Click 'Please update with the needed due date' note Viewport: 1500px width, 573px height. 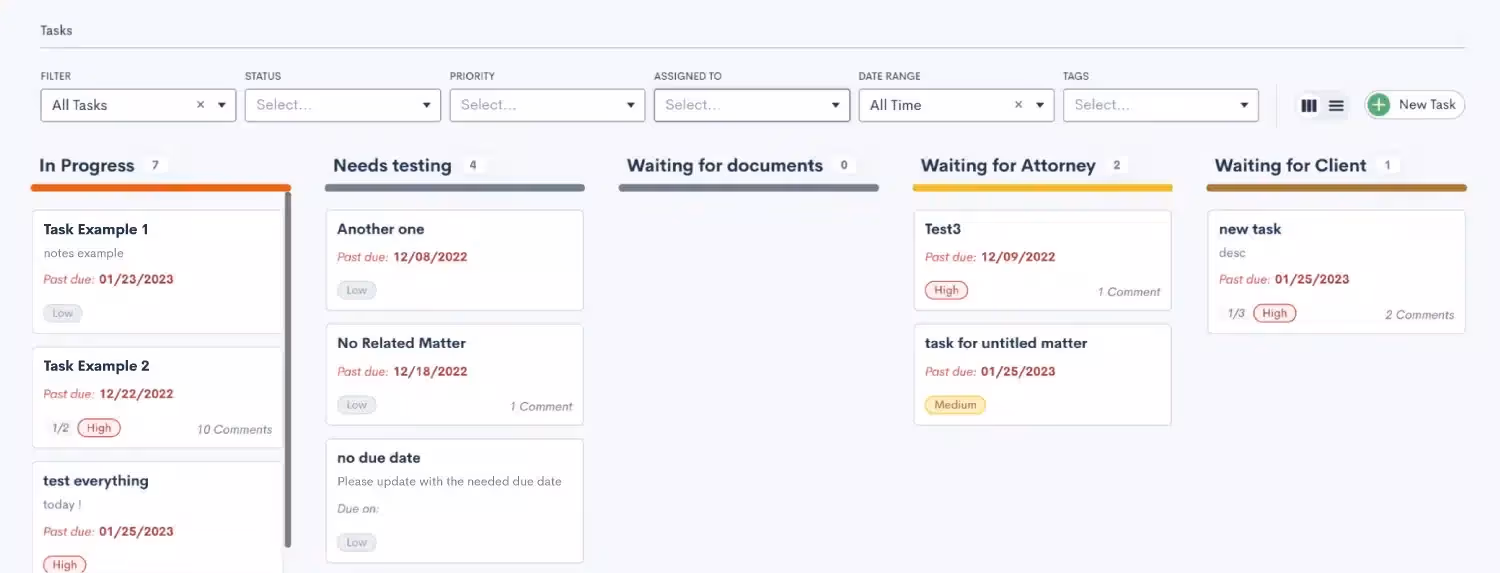click(449, 481)
